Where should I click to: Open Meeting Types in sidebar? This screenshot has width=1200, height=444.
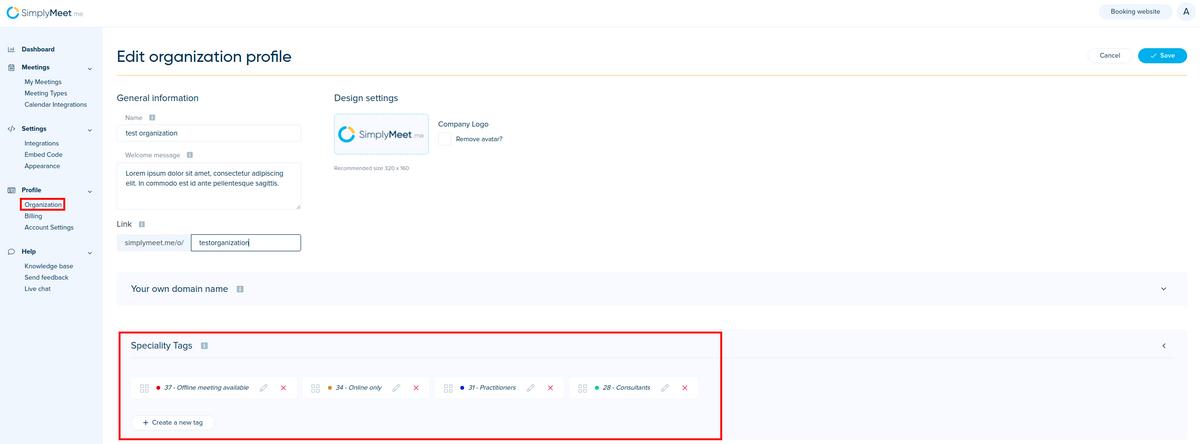[46, 93]
